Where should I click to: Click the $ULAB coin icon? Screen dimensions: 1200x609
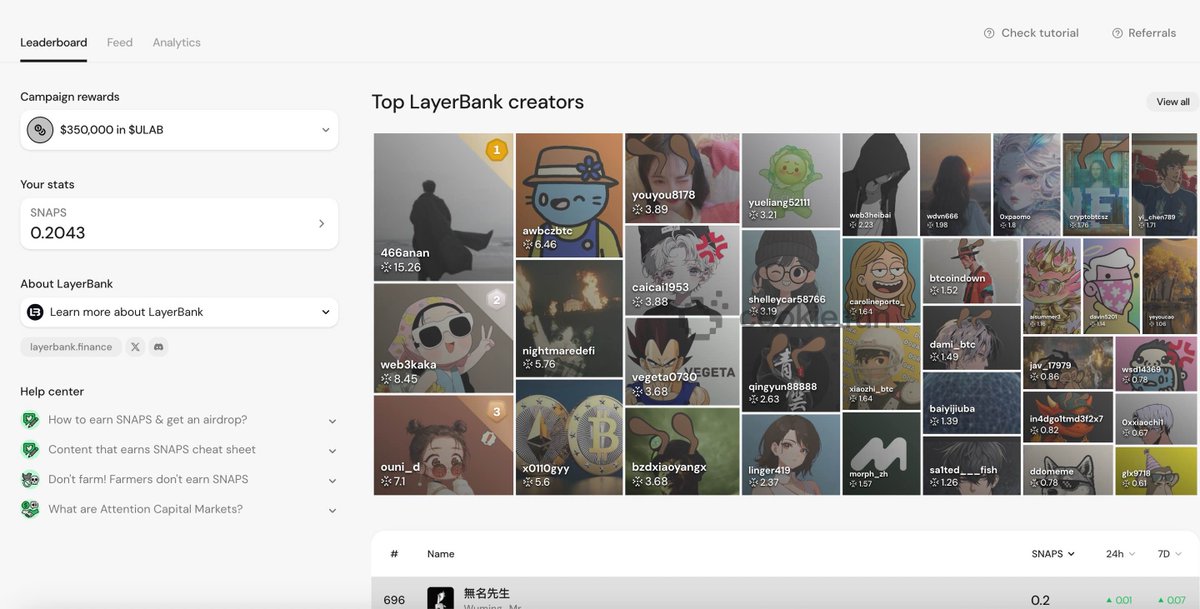coord(40,130)
